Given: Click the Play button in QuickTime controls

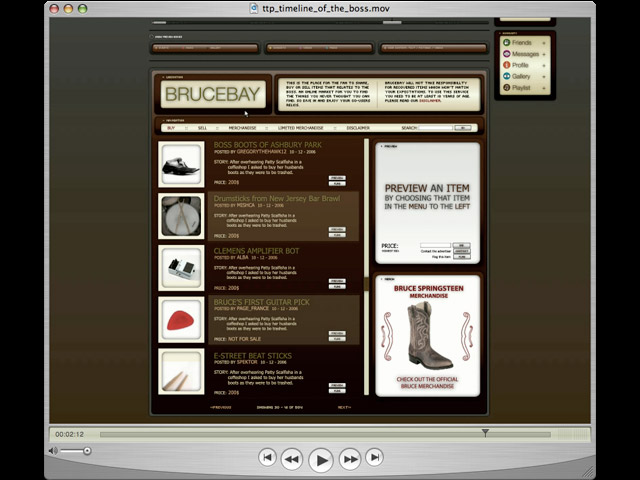Looking at the screenshot, I should (x=321, y=460).
